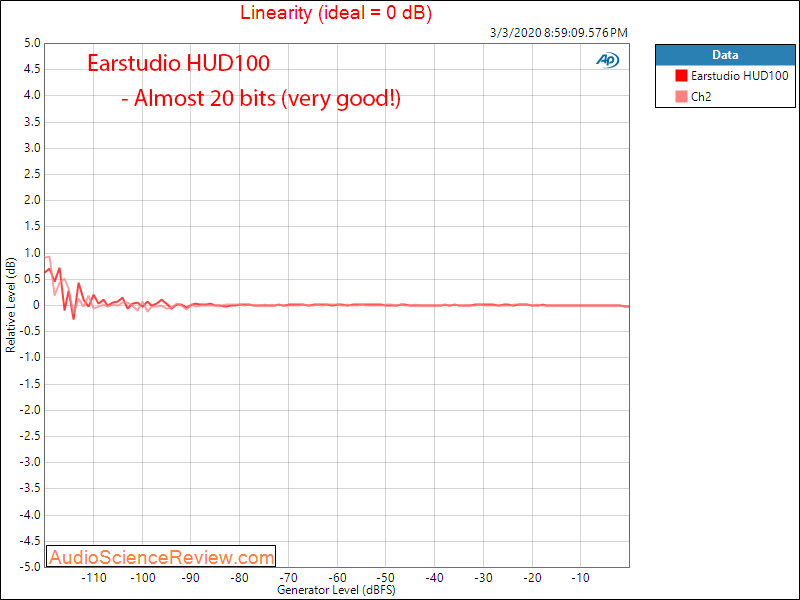Image resolution: width=800 pixels, height=600 pixels.
Task: Select the Ch2 pink legend swatch
Action: click(x=681, y=96)
